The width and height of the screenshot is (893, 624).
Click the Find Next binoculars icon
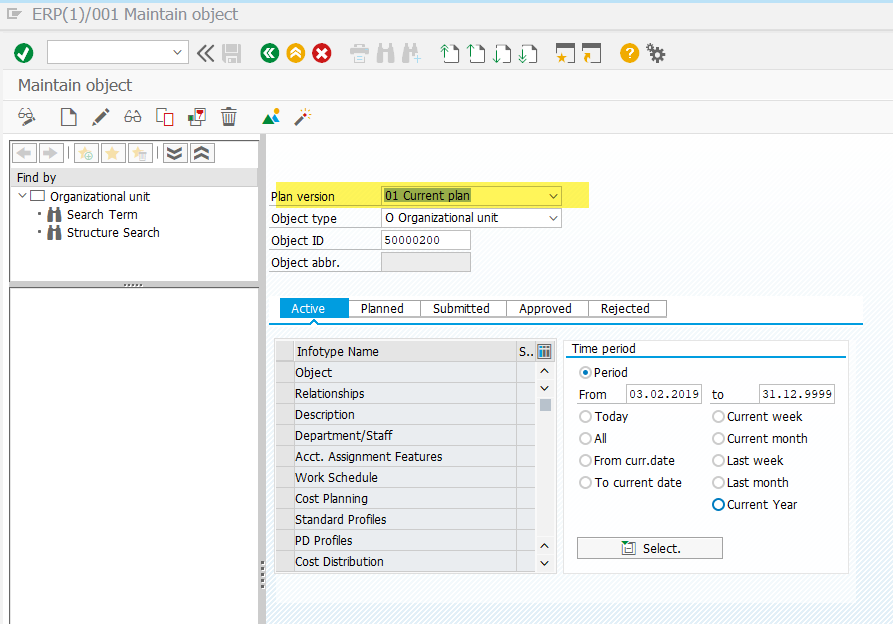pyautogui.click(x=411, y=54)
